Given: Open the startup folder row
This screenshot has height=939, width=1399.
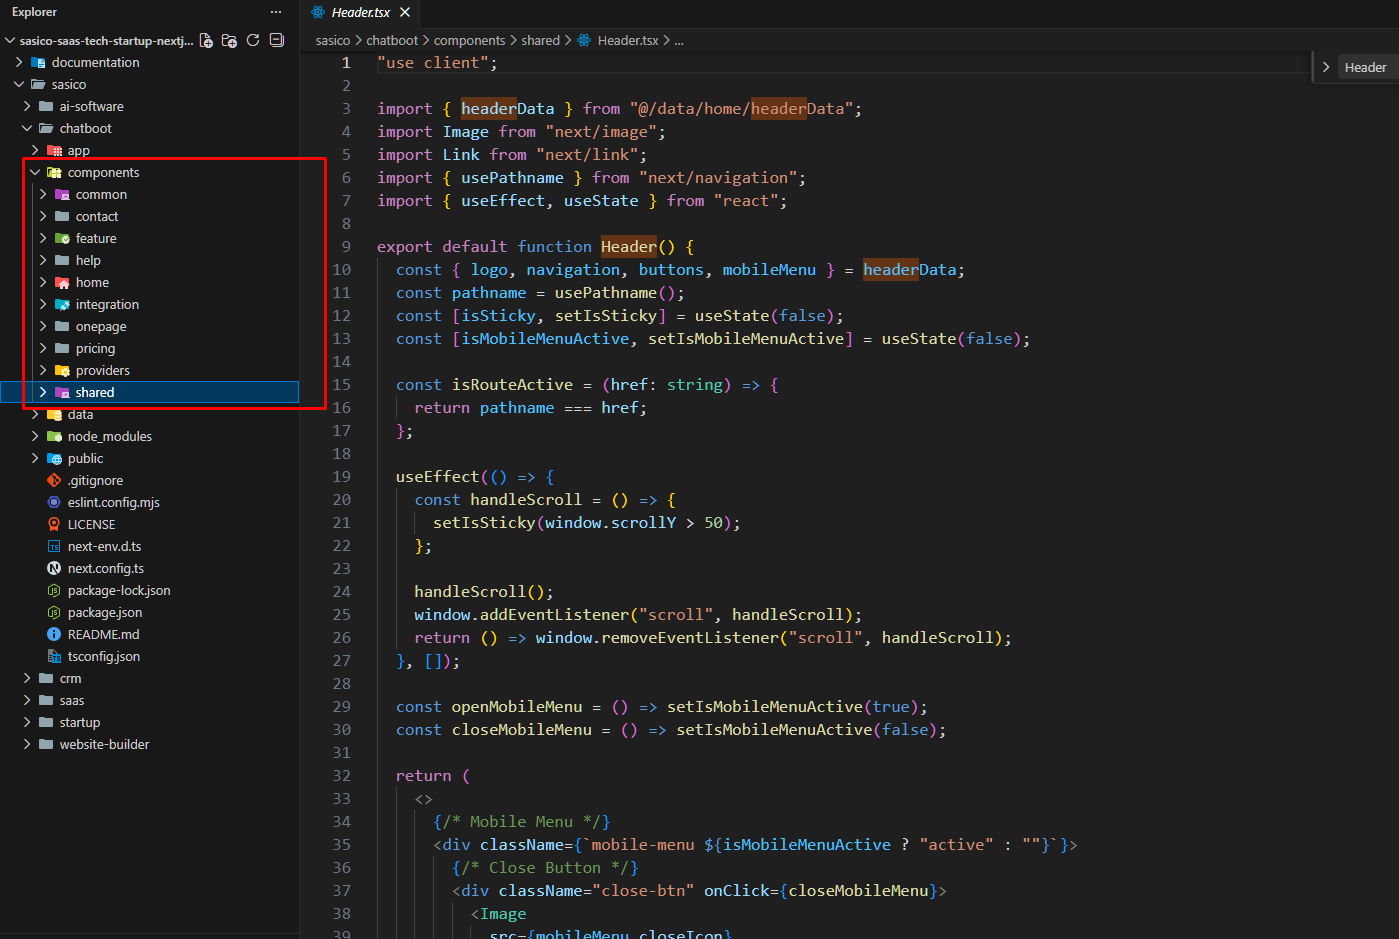Looking at the screenshot, I should tap(150, 722).
